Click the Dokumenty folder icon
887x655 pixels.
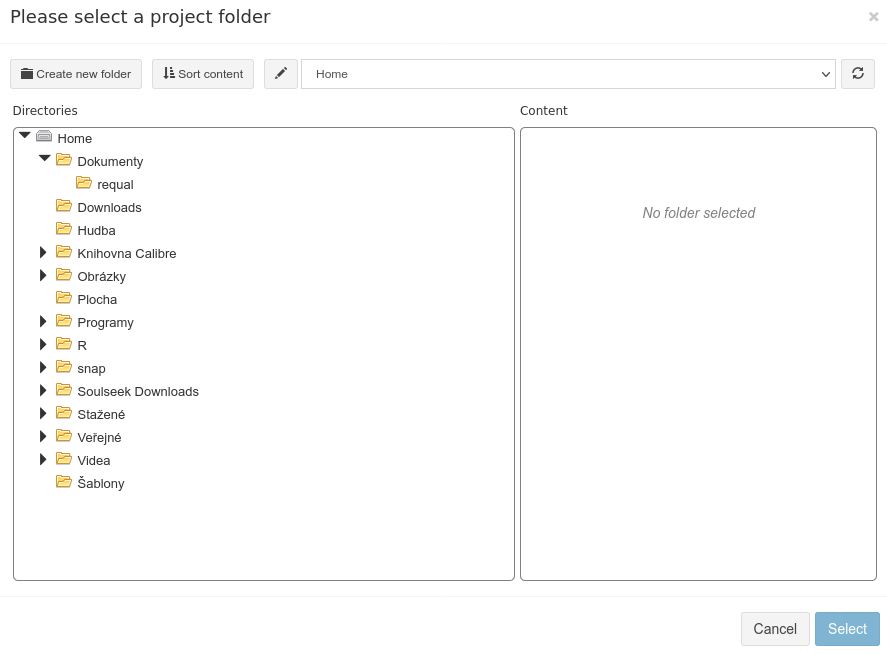coord(64,160)
